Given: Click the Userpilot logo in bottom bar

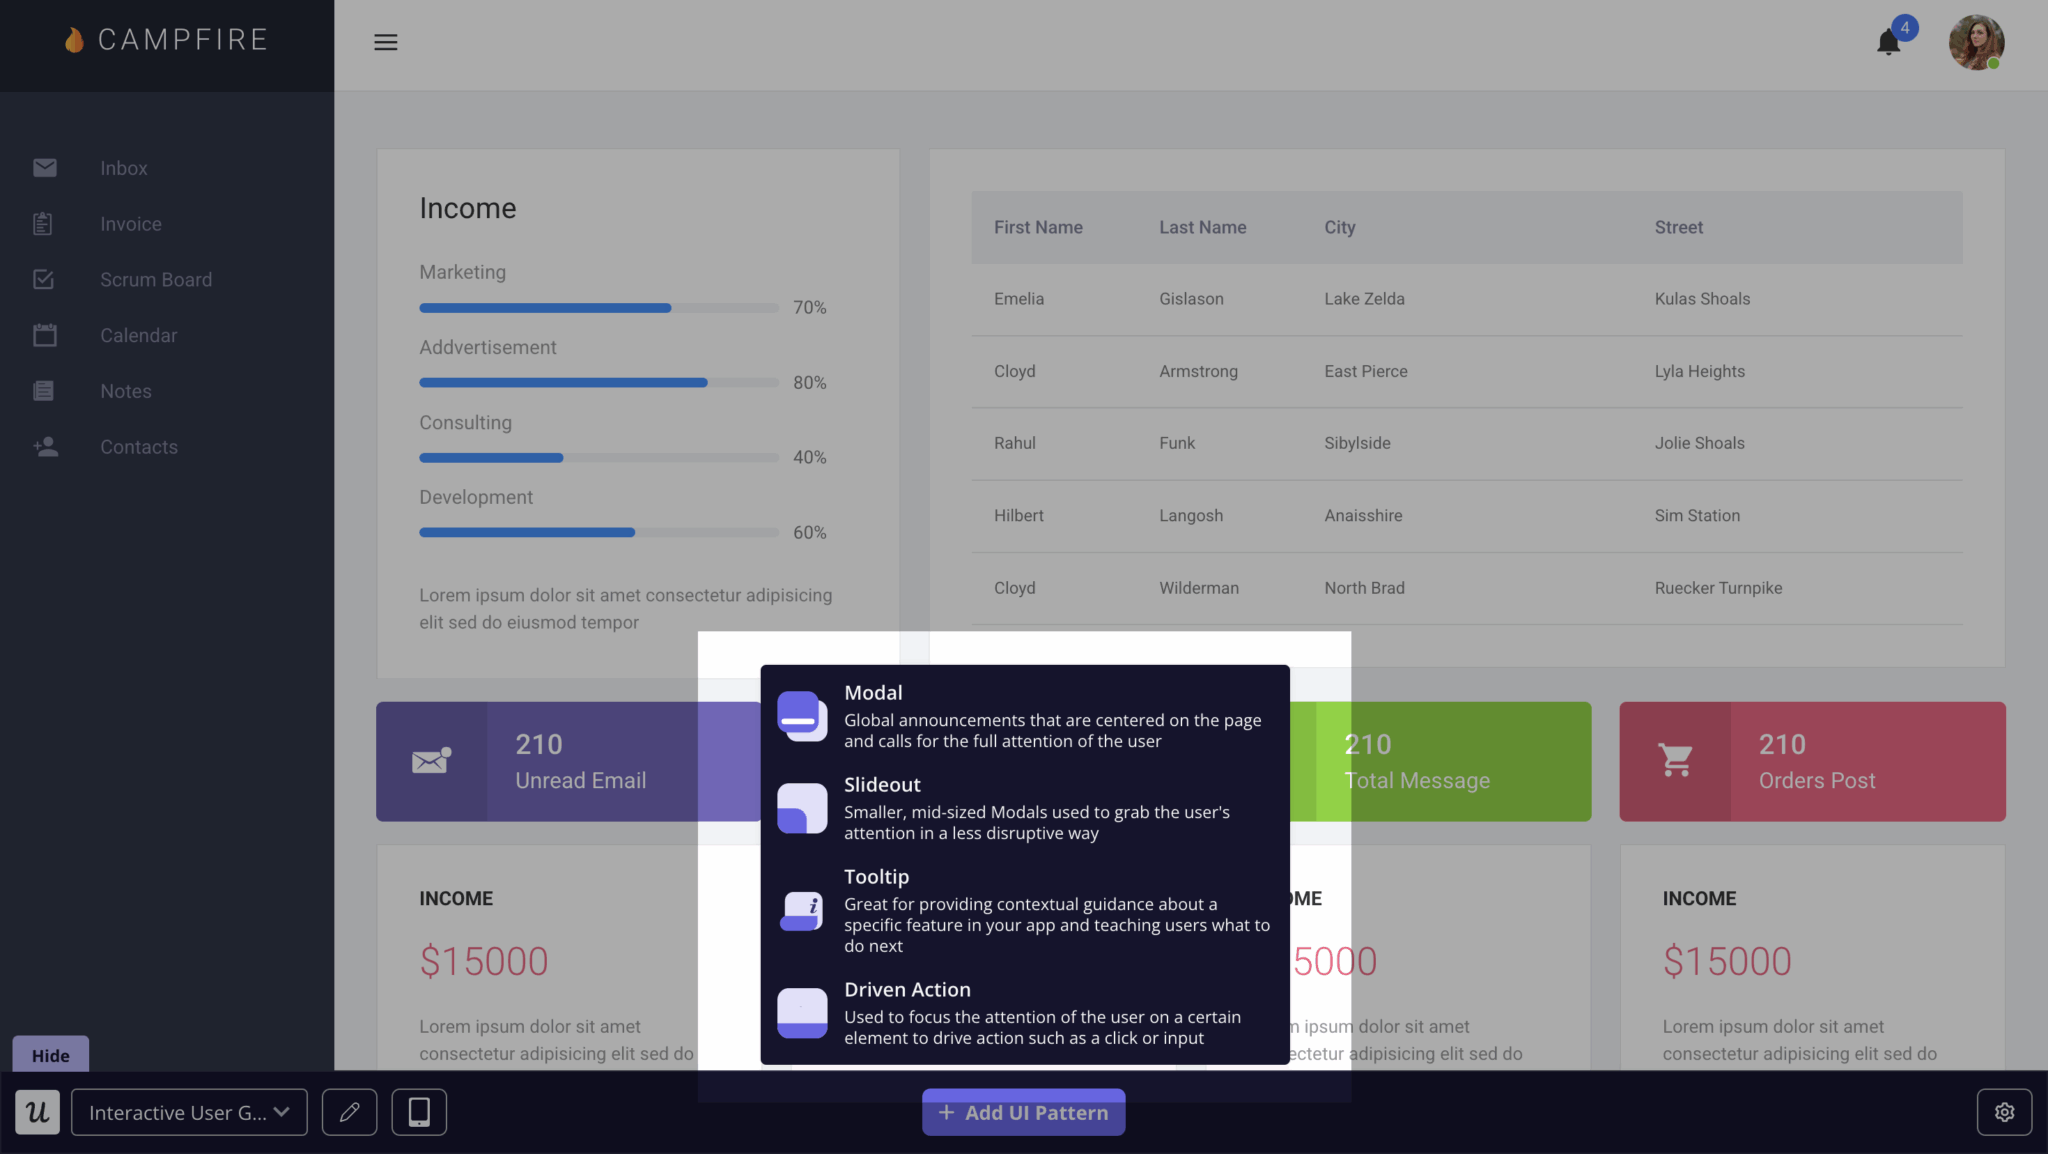Looking at the screenshot, I should click(x=37, y=1111).
